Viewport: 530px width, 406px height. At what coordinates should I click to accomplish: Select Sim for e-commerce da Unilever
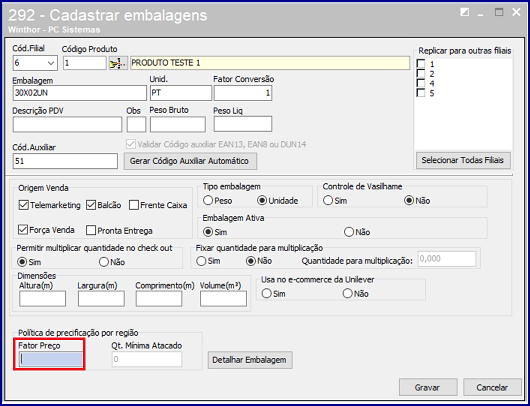point(267,293)
